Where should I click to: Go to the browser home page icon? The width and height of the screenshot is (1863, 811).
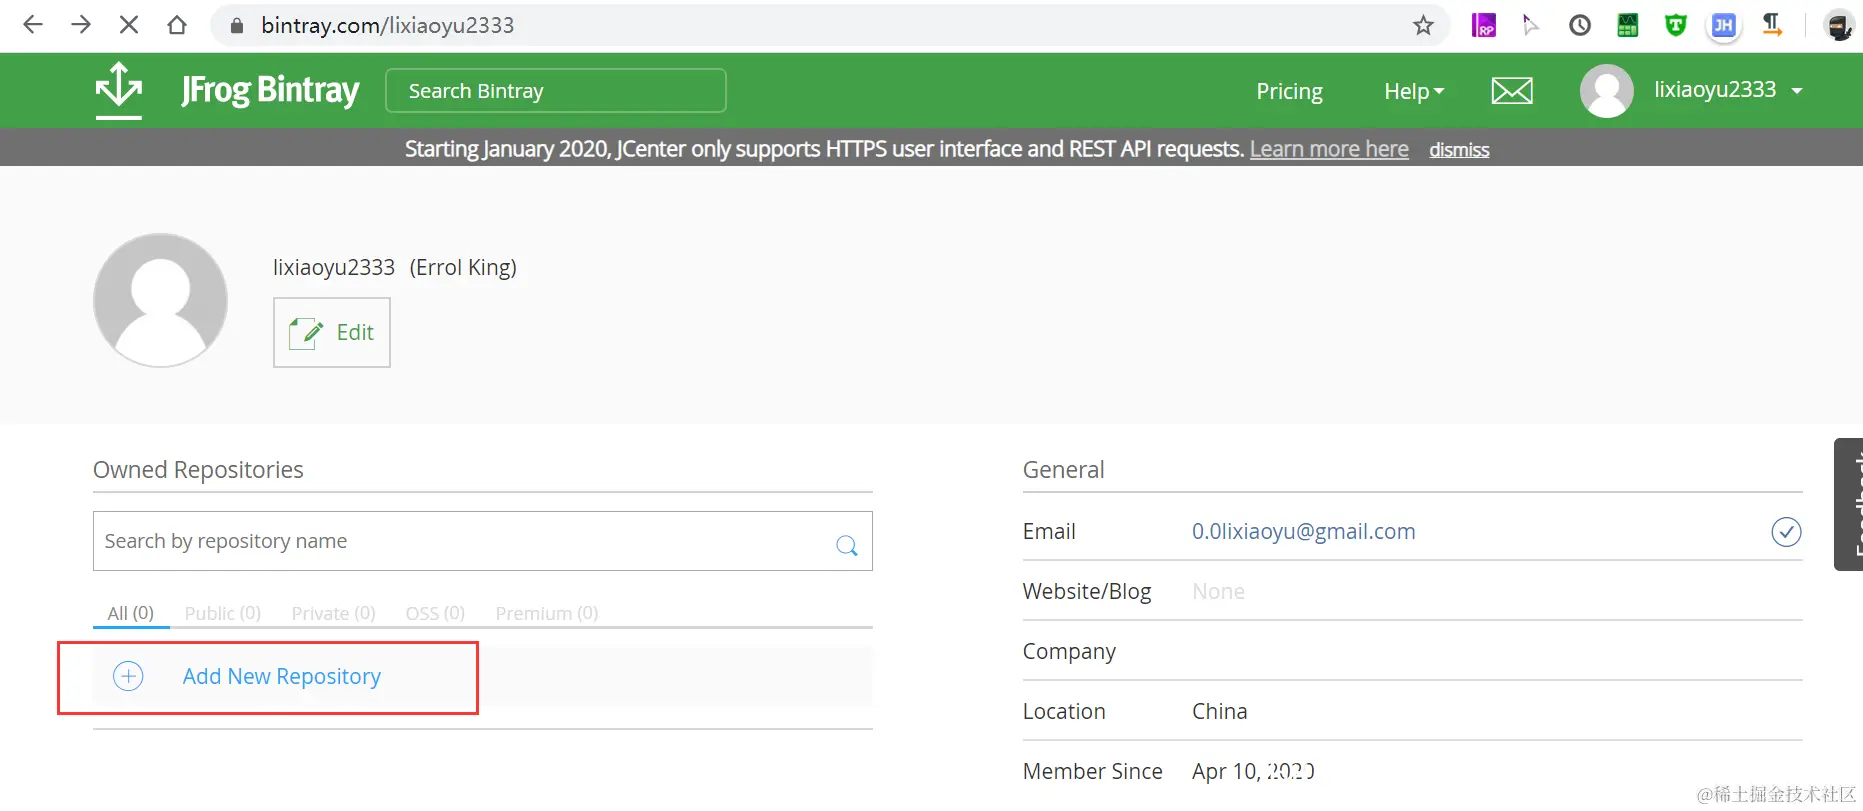point(177,25)
